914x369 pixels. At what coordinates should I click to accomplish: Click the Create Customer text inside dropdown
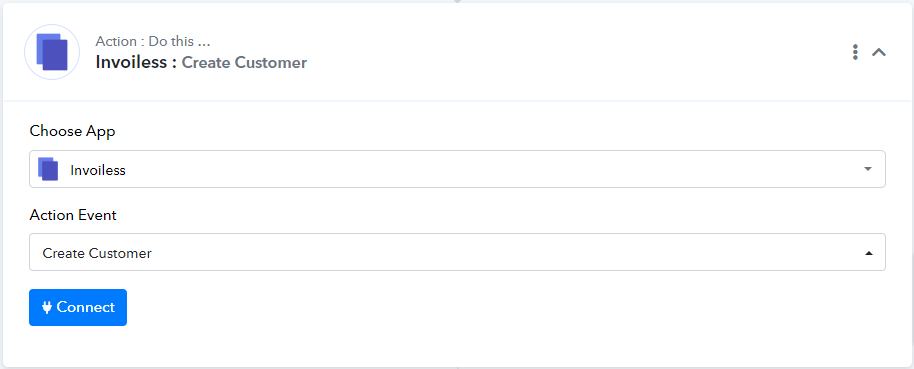97,254
